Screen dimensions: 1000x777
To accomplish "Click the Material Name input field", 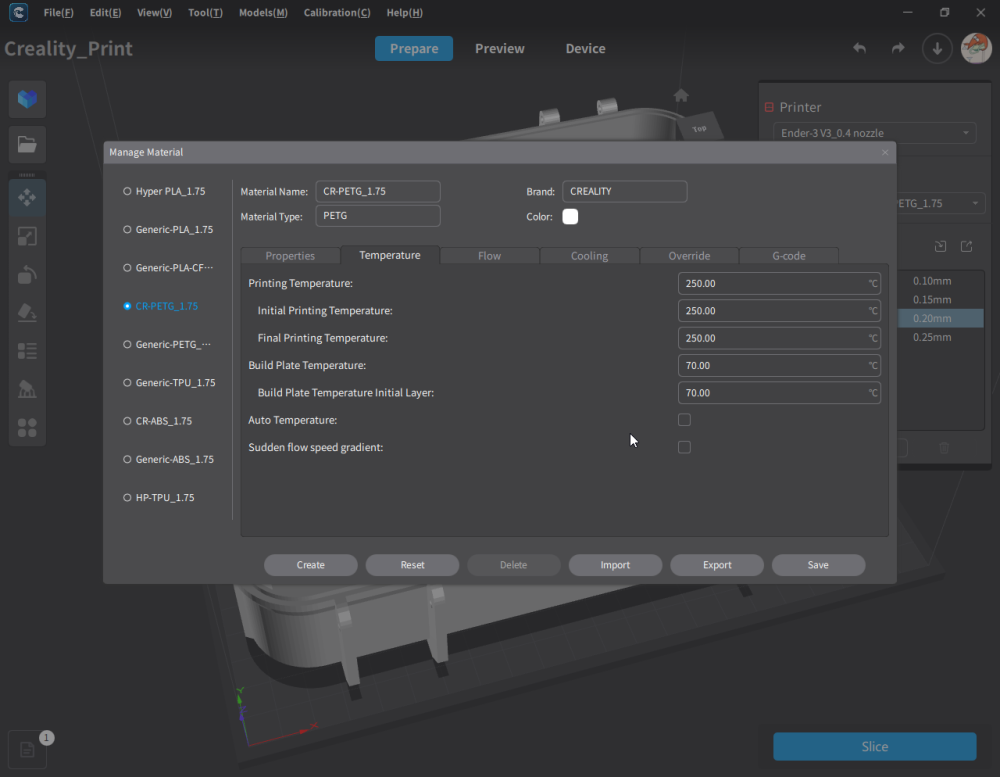I will pos(378,191).
